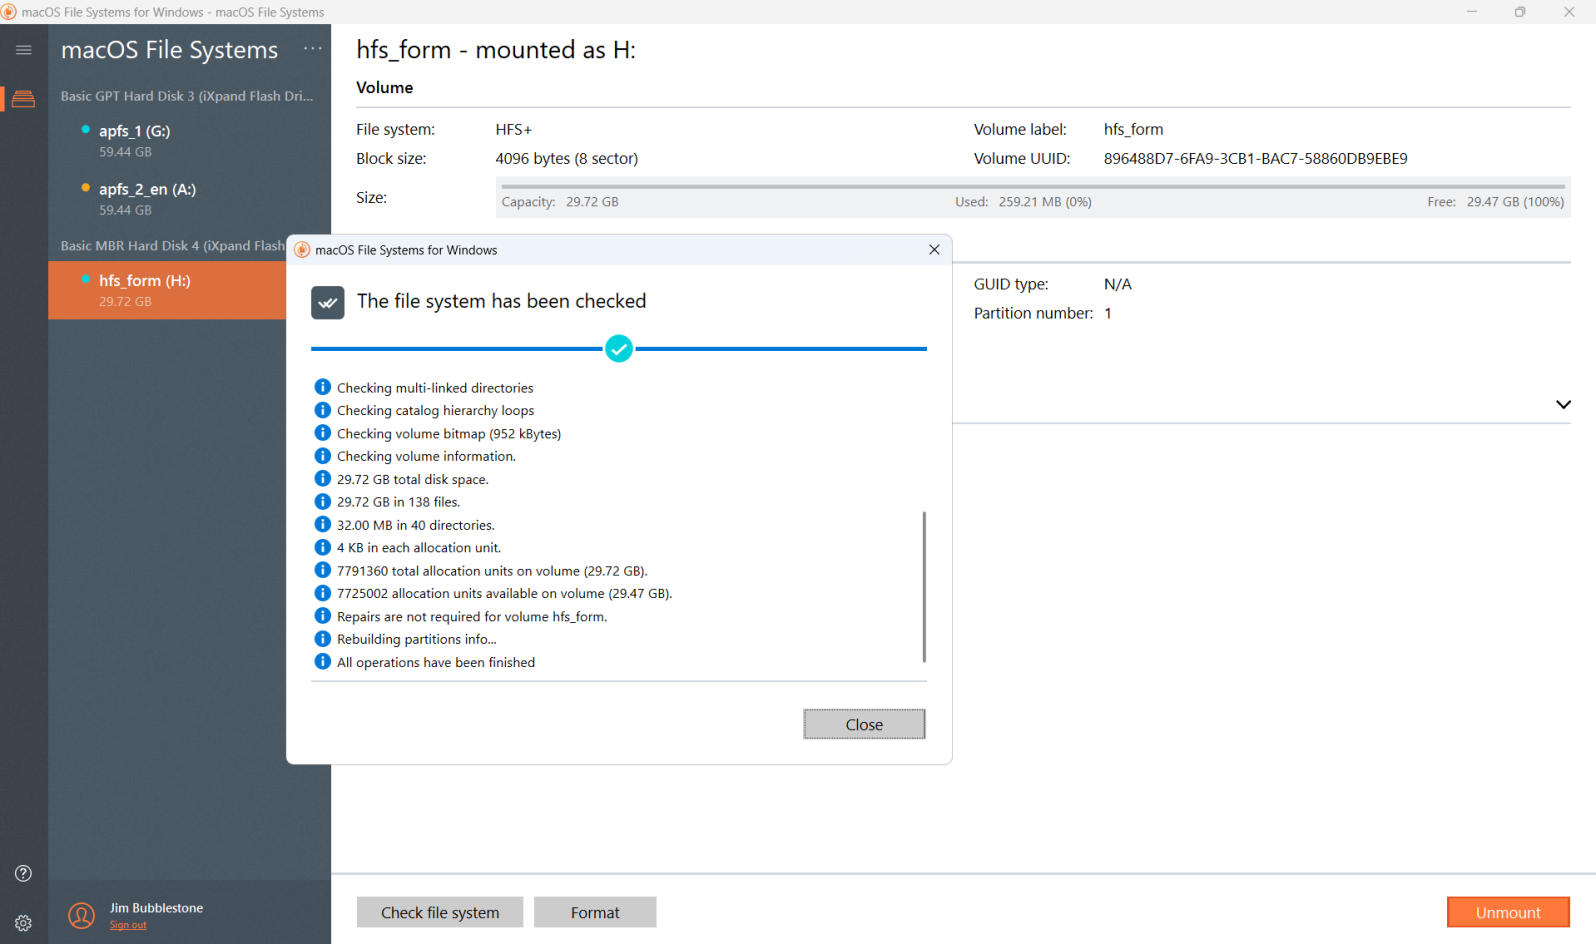Click the 'Checking volume bitmap (952 kBytes)' line
Image resolution: width=1596 pixels, height=944 pixels.
449,434
